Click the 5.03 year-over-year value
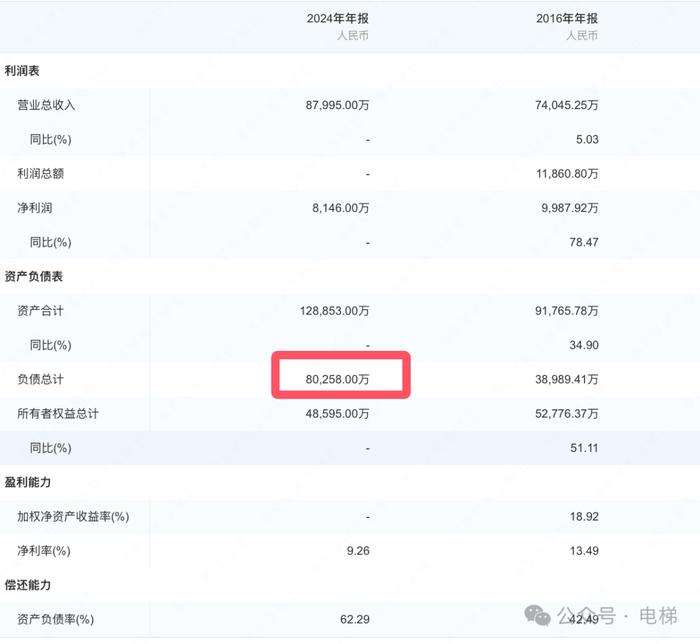Viewport: 700px width, 644px height. tap(587, 139)
